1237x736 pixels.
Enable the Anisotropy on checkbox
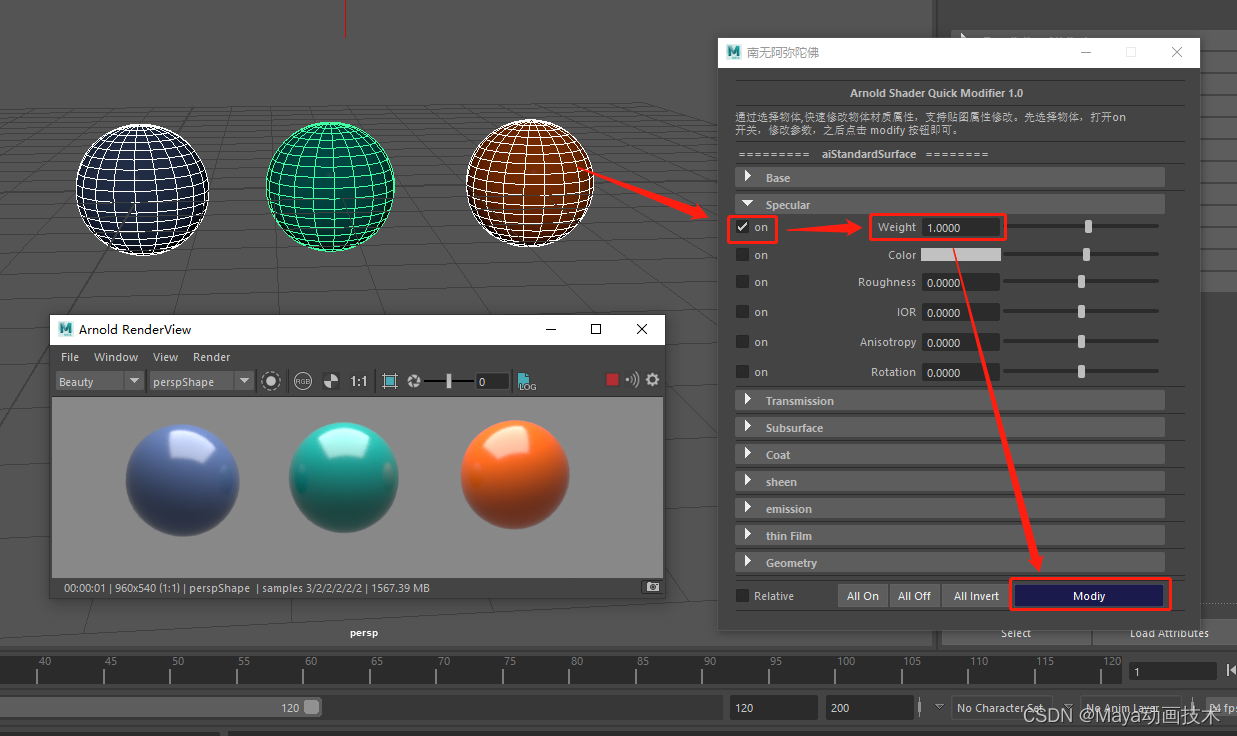[x=742, y=342]
